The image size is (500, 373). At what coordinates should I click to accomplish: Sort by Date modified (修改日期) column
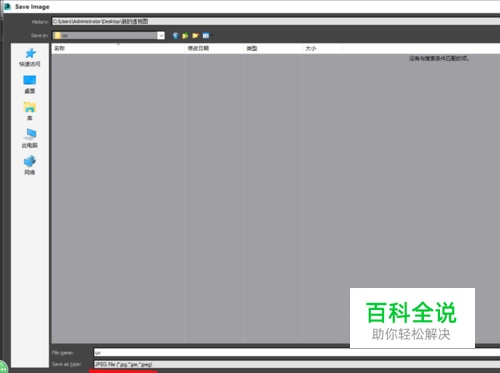[214, 49]
